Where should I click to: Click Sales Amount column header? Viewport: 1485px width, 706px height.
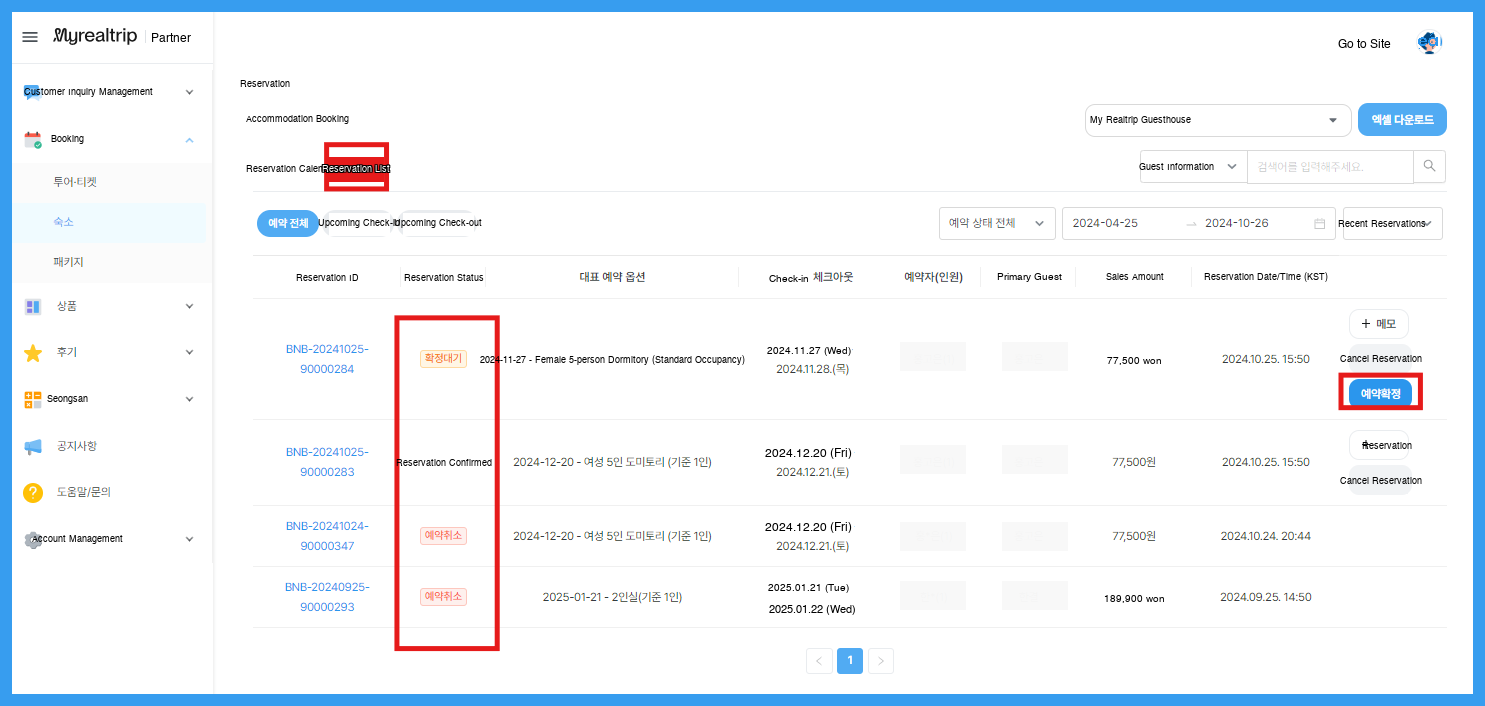tap(1134, 277)
